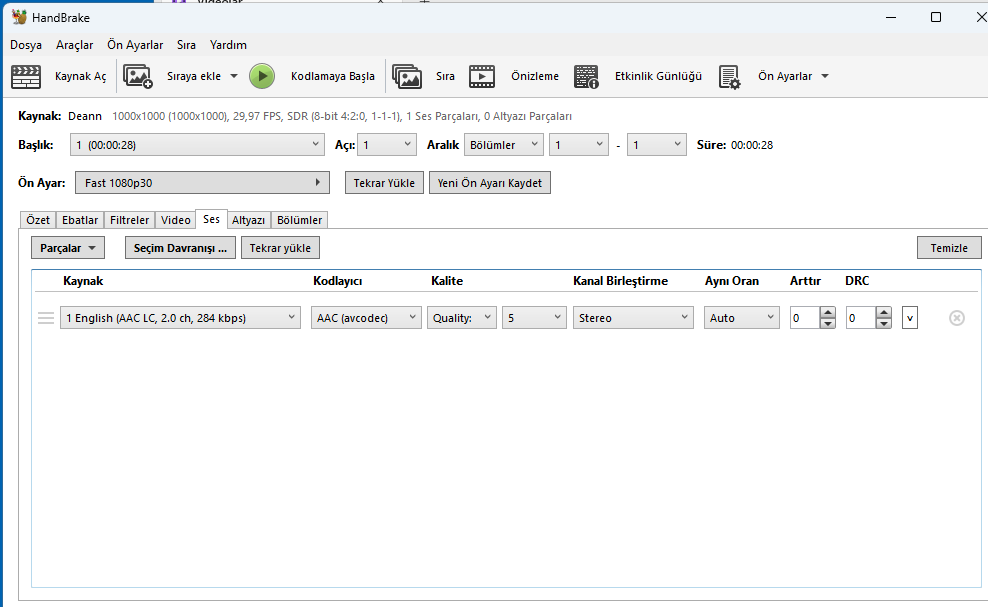The image size is (988, 607).
Task: Open the Araçlar menu
Action: tap(74, 45)
